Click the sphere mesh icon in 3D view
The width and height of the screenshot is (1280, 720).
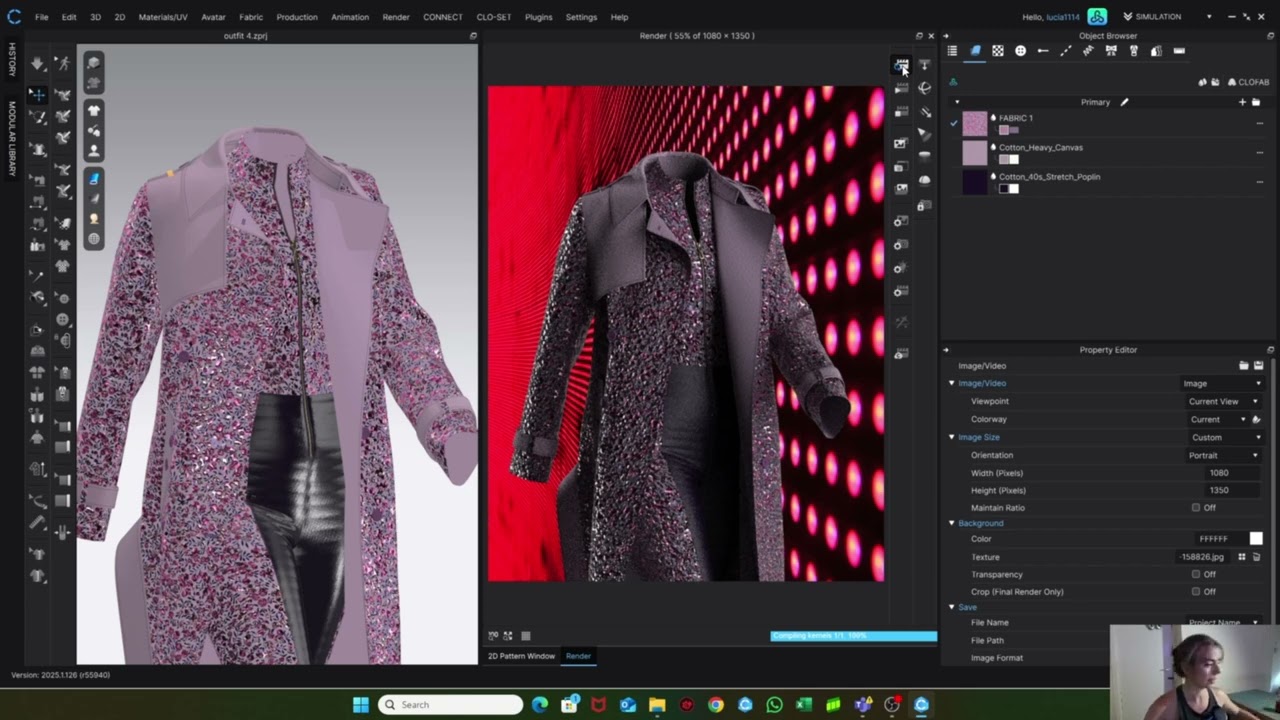[94, 239]
